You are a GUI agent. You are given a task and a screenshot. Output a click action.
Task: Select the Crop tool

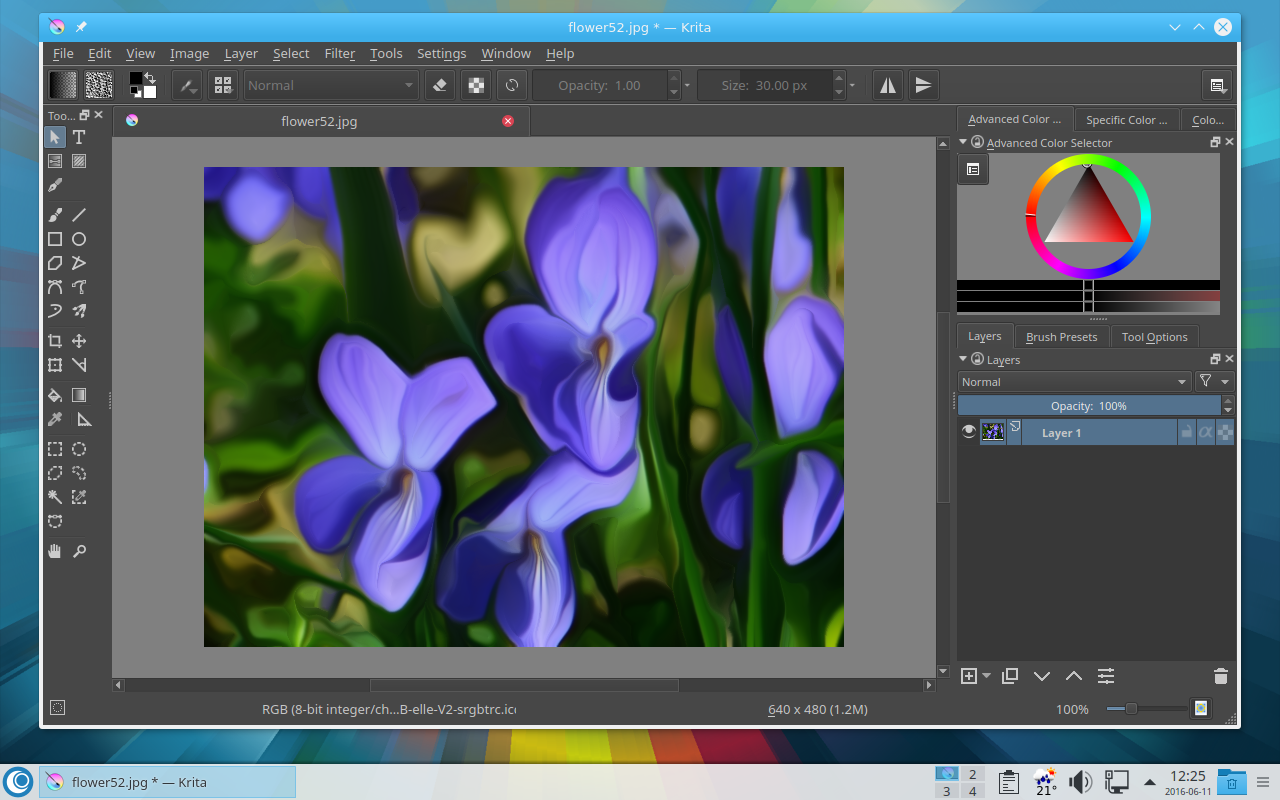click(x=55, y=341)
